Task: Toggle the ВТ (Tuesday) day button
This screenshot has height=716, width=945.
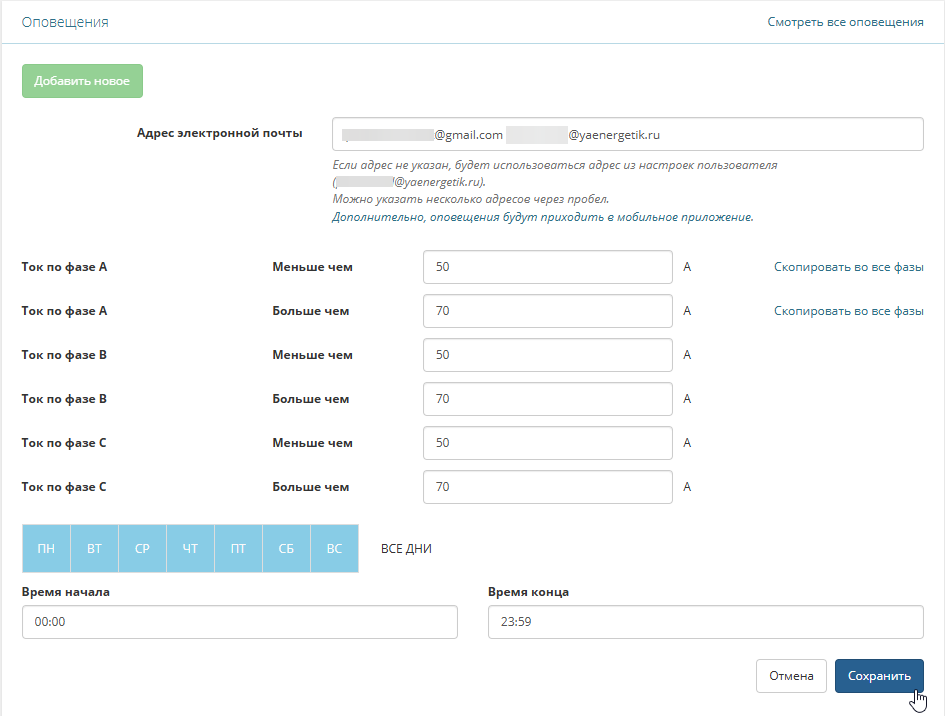Action: point(94,549)
